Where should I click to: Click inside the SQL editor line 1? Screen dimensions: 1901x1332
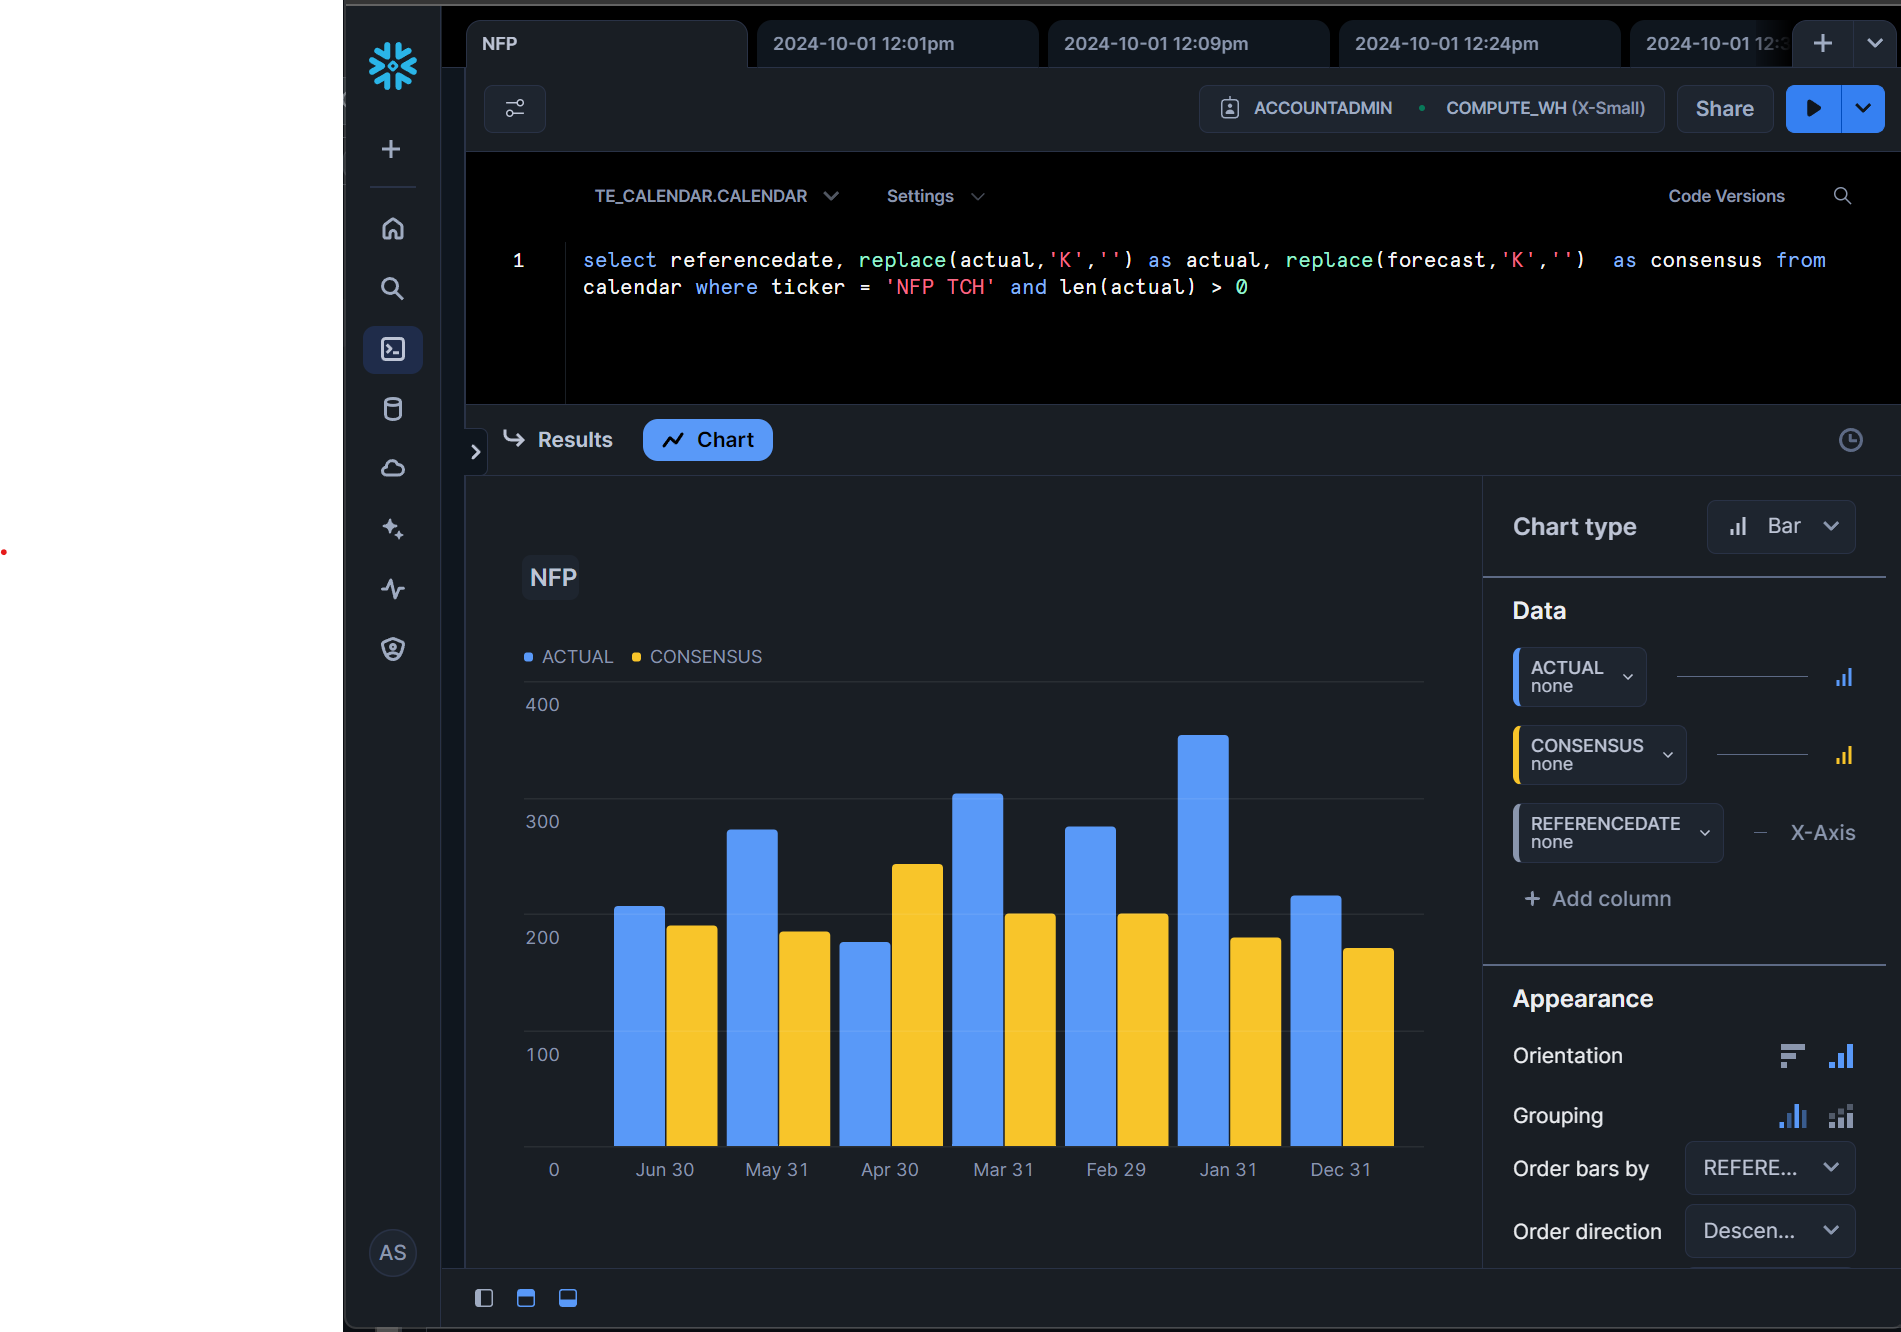coord(1204,273)
